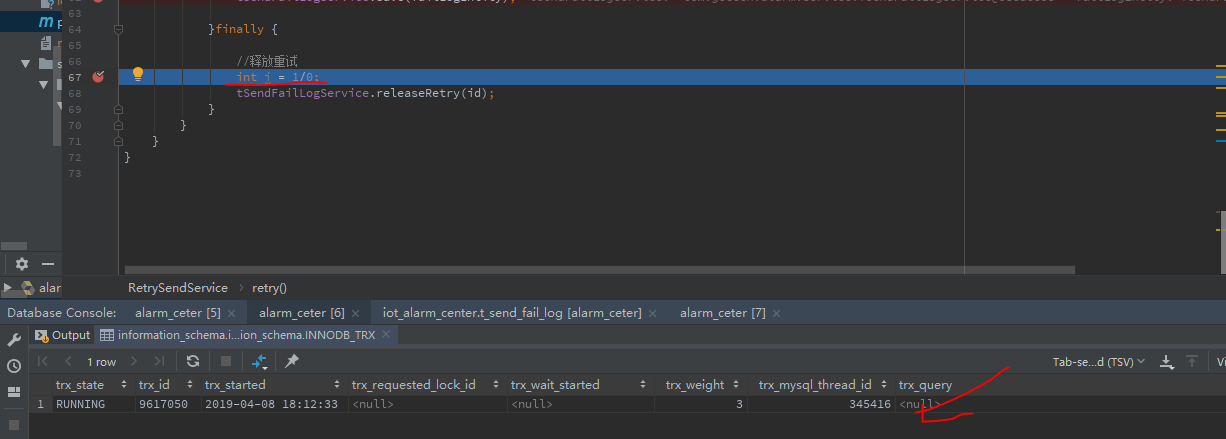
Task: Click the yellow light bulb intention icon
Action: pyautogui.click(x=138, y=75)
